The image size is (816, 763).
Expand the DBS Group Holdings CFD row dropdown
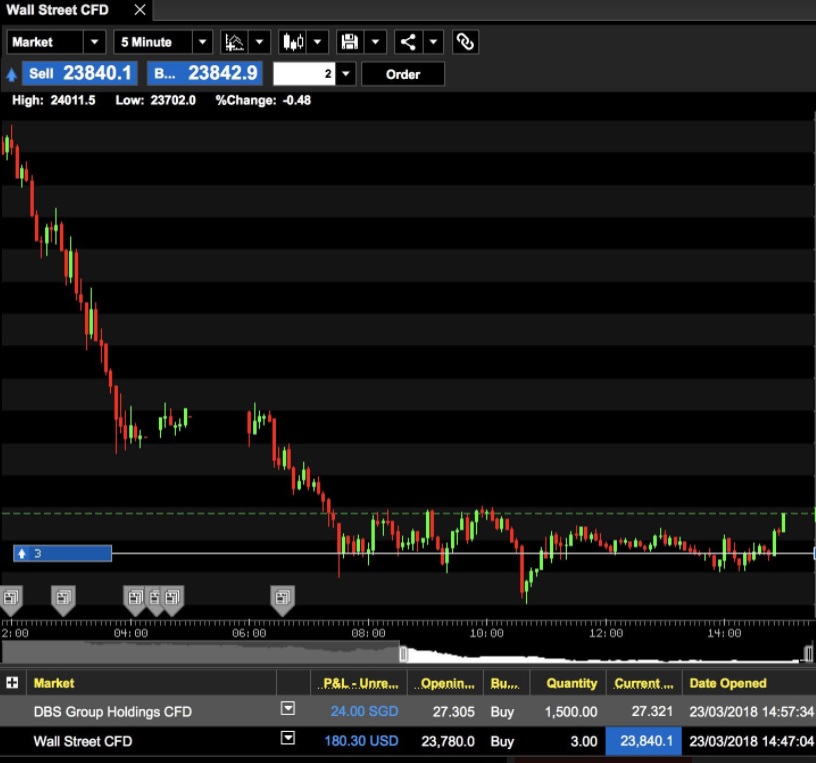click(x=288, y=708)
